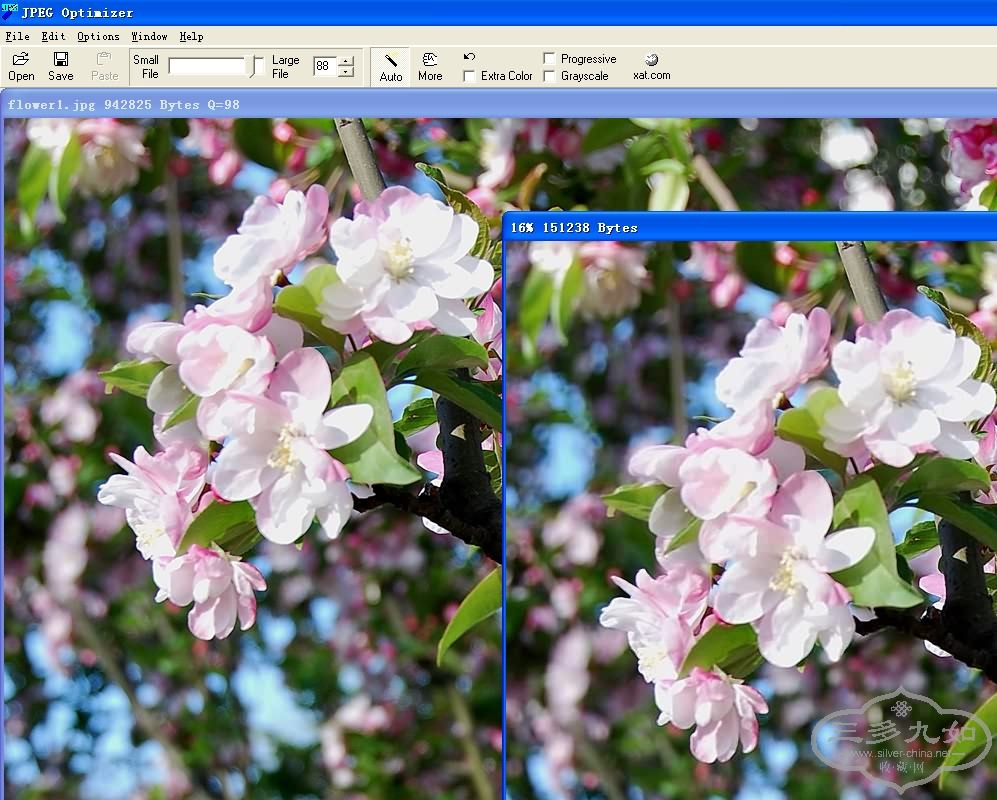Click the file size quality slider handle
Screen dimensions: 997x800
(257, 66)
